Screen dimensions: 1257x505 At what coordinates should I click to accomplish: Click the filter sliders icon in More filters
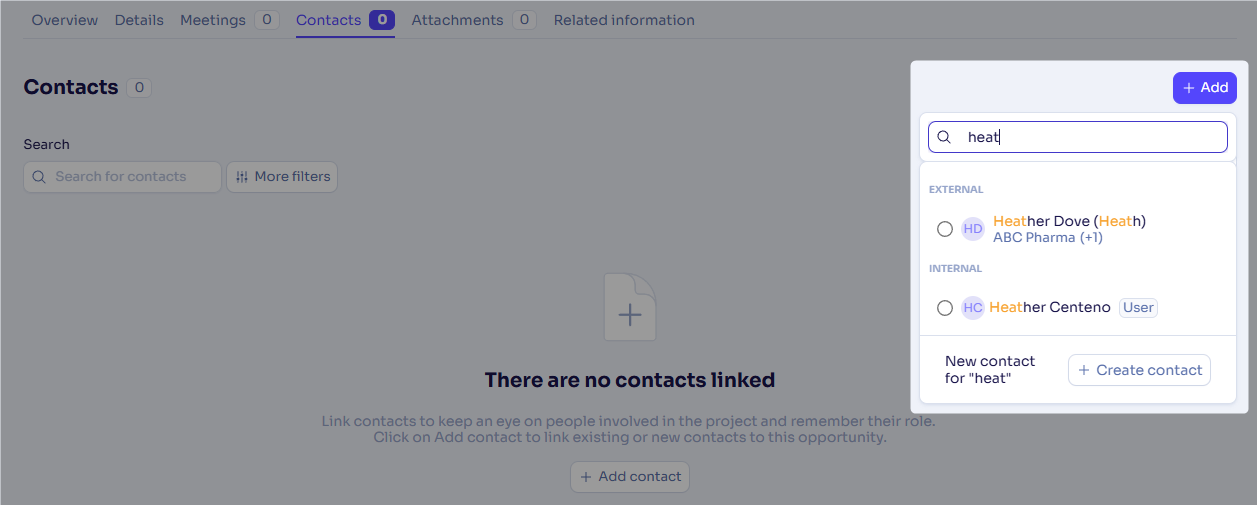242,177
